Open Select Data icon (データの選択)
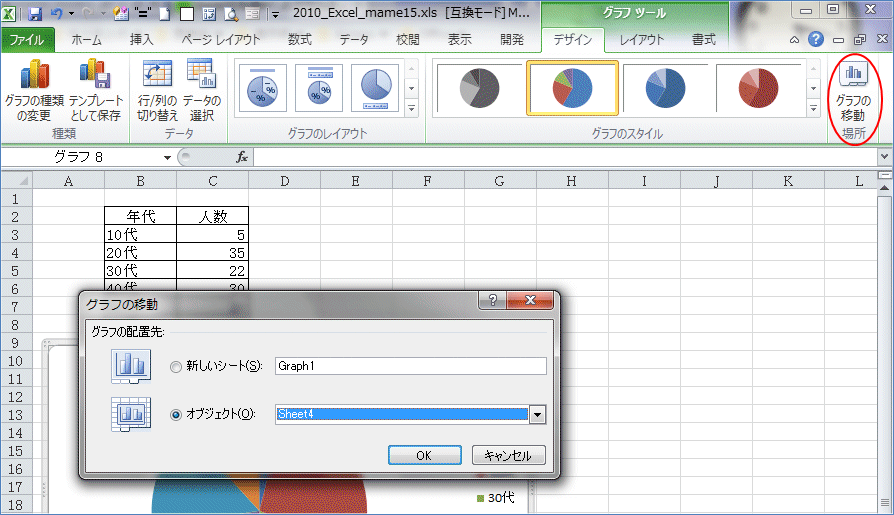 (203, 90)
